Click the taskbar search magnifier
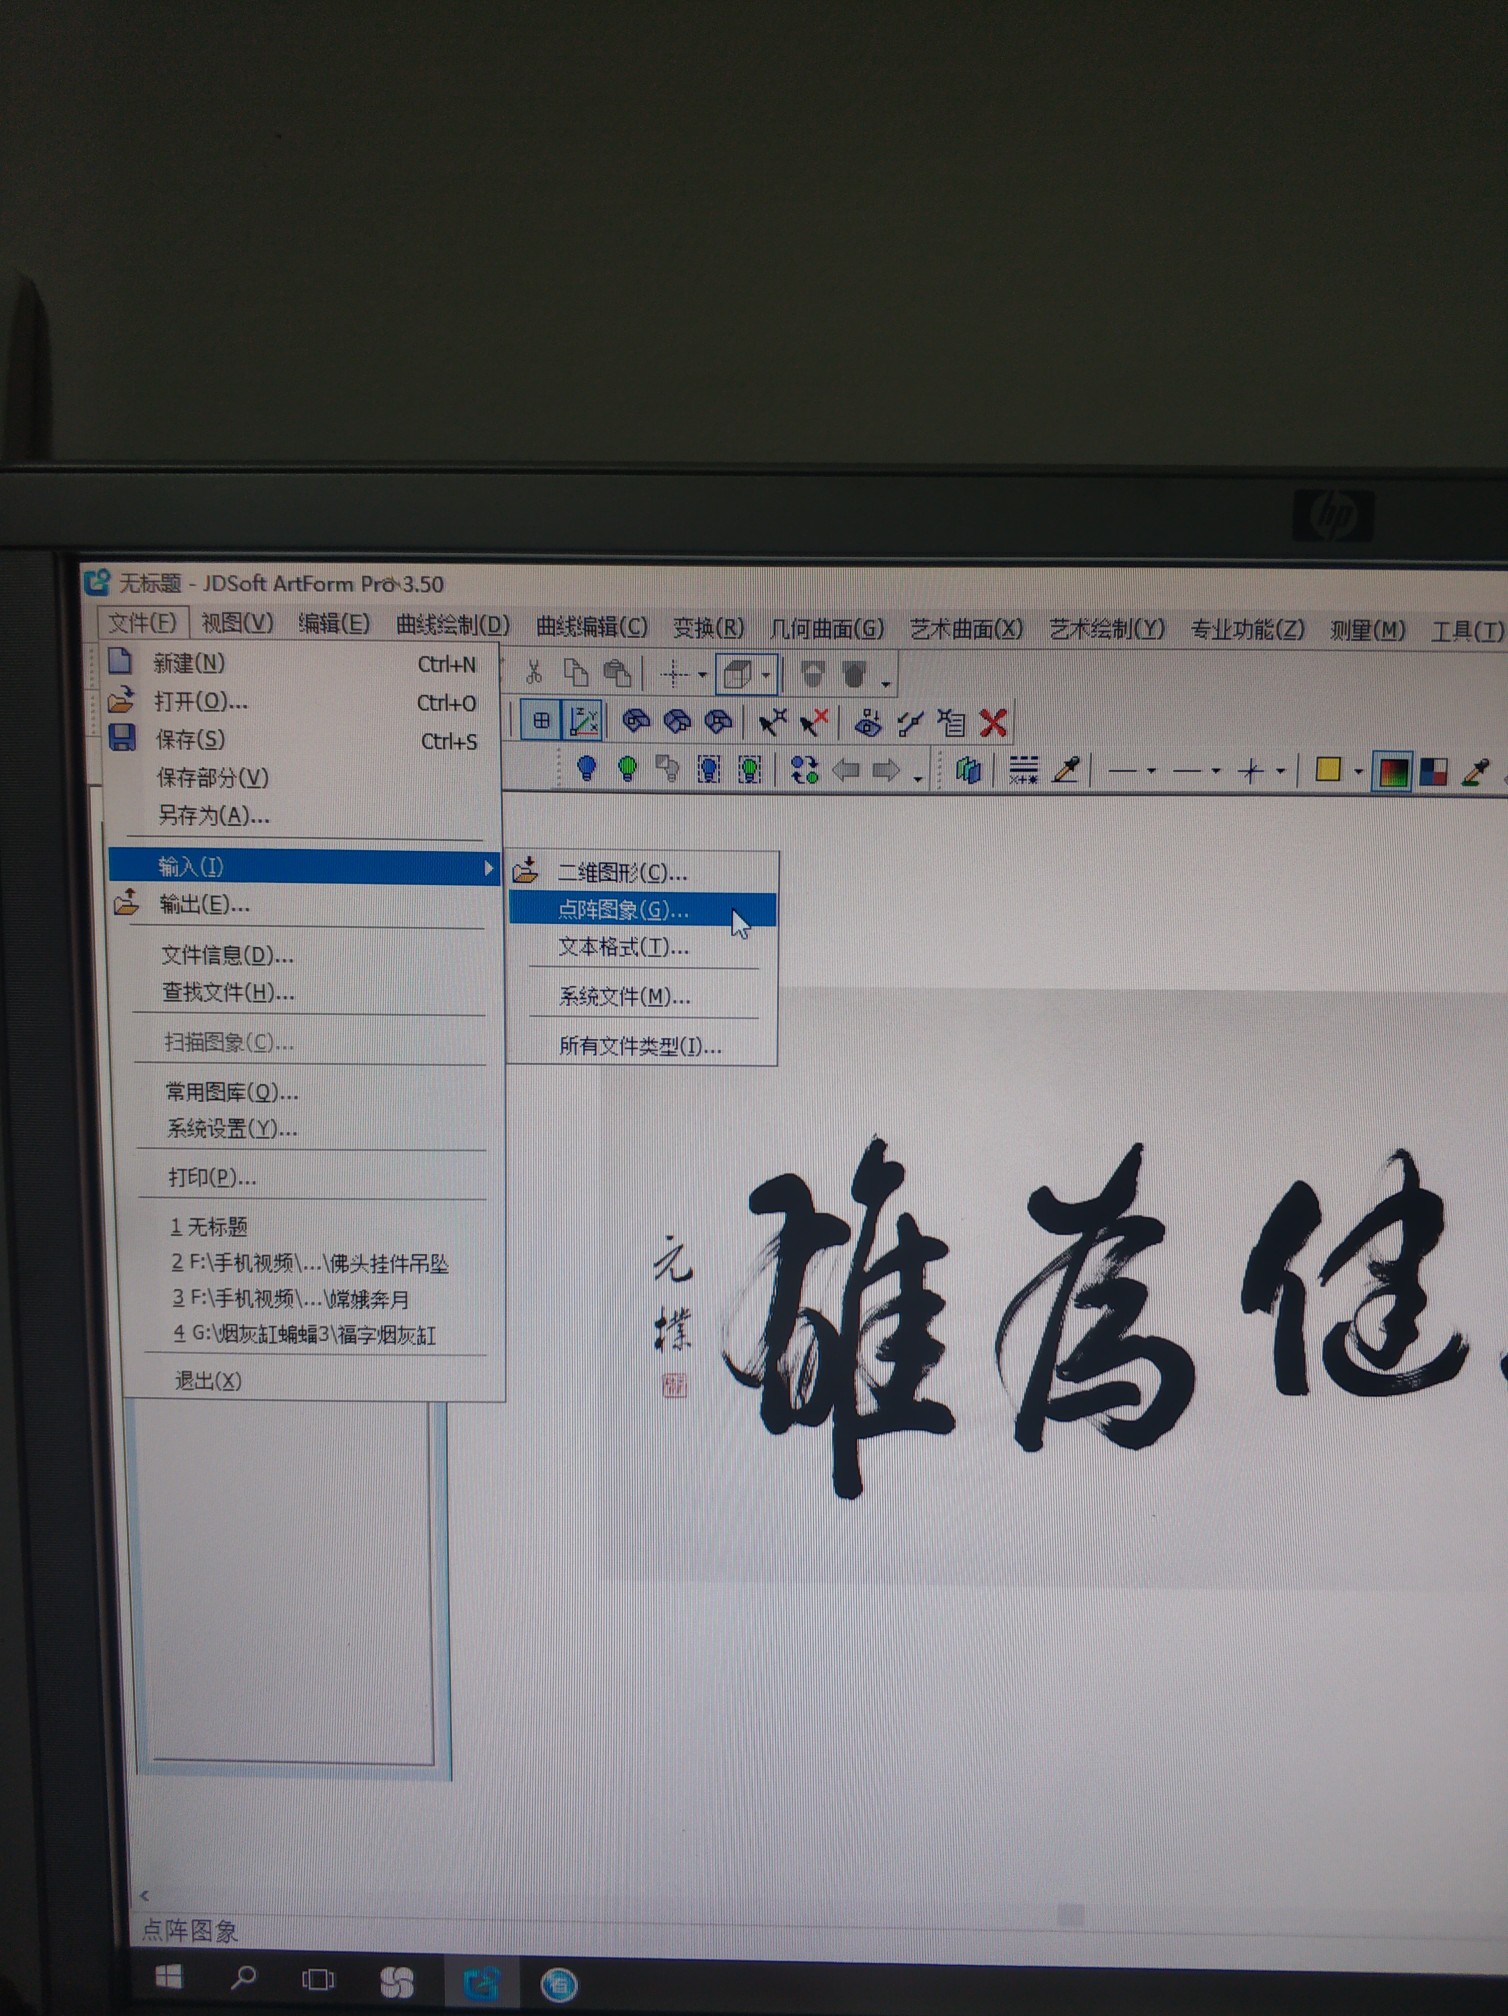The image size is (1508, 2016). [243, 1978]
